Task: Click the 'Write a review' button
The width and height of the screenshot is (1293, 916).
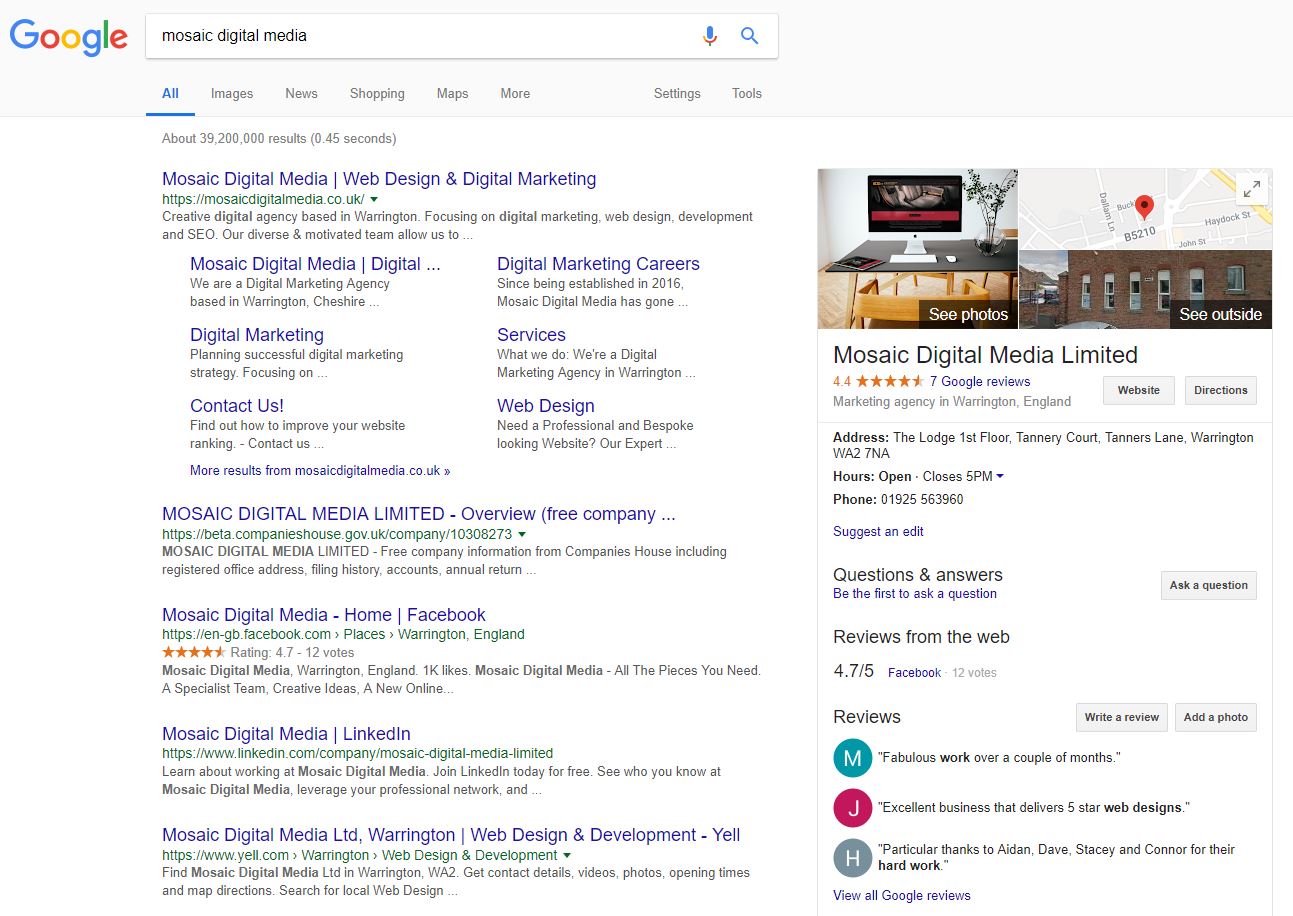Action: click(x=1122, y=717)
